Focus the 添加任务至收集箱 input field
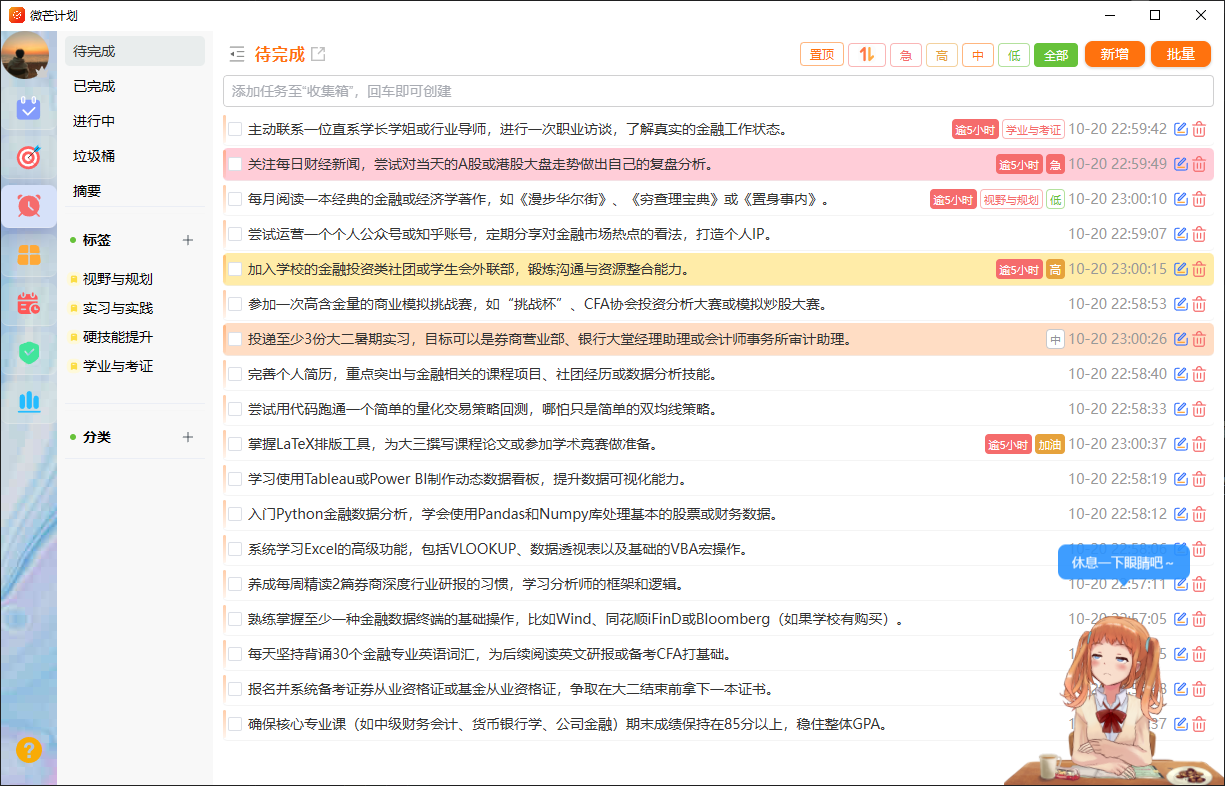The width and height of the screenshot is (1225, 786). 718,91
